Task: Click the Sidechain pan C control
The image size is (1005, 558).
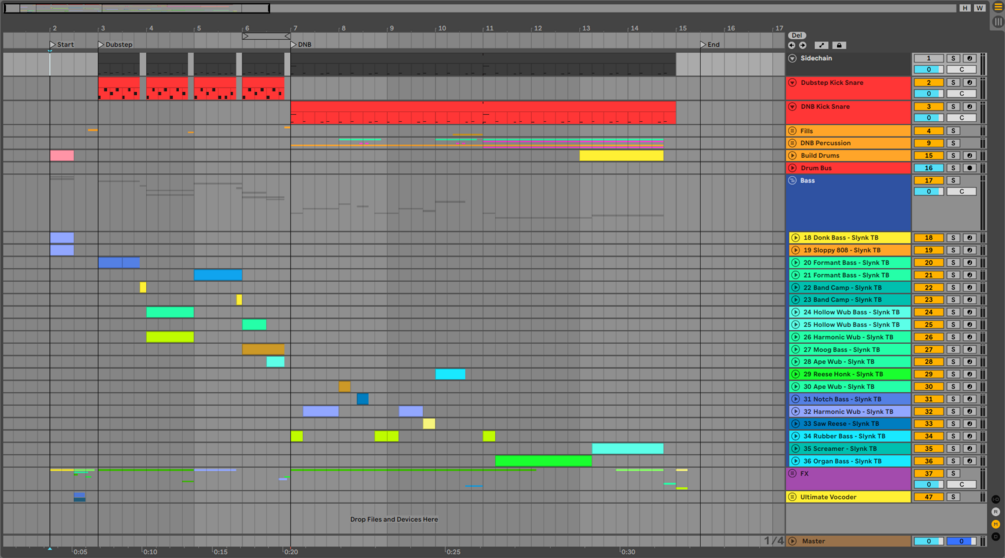Action: pos(961,69)
